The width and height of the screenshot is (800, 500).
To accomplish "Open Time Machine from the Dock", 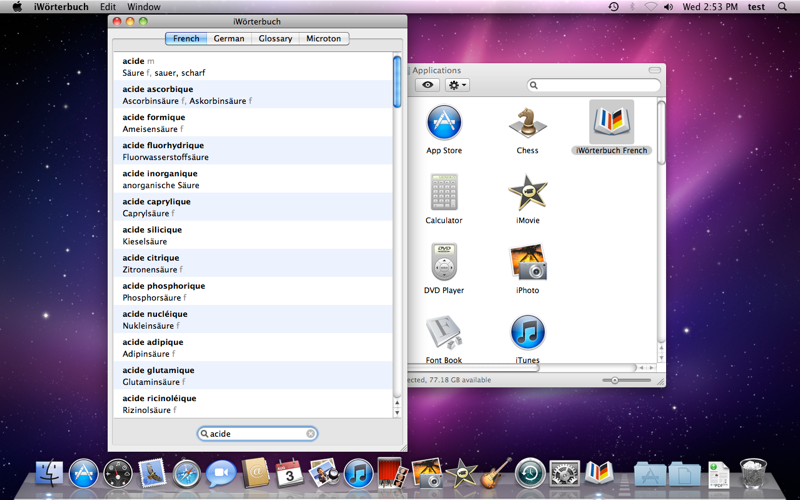I will pos(530,473).
